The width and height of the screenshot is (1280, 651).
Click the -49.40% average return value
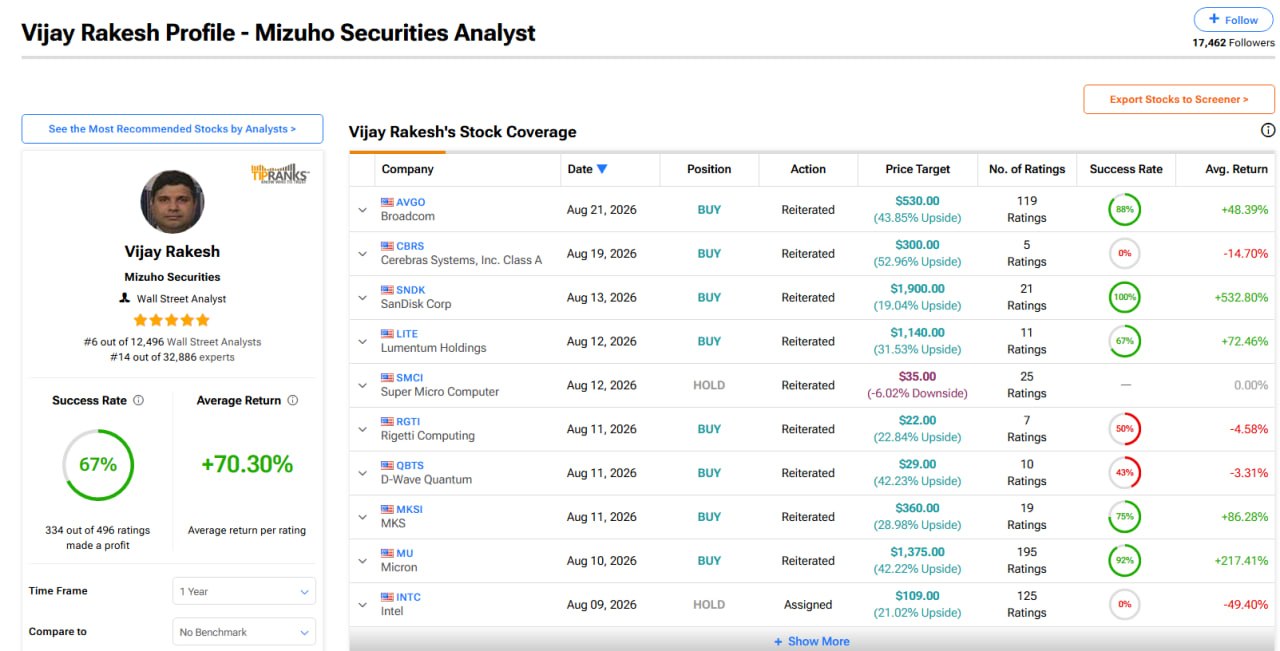tap(1245, 605)
